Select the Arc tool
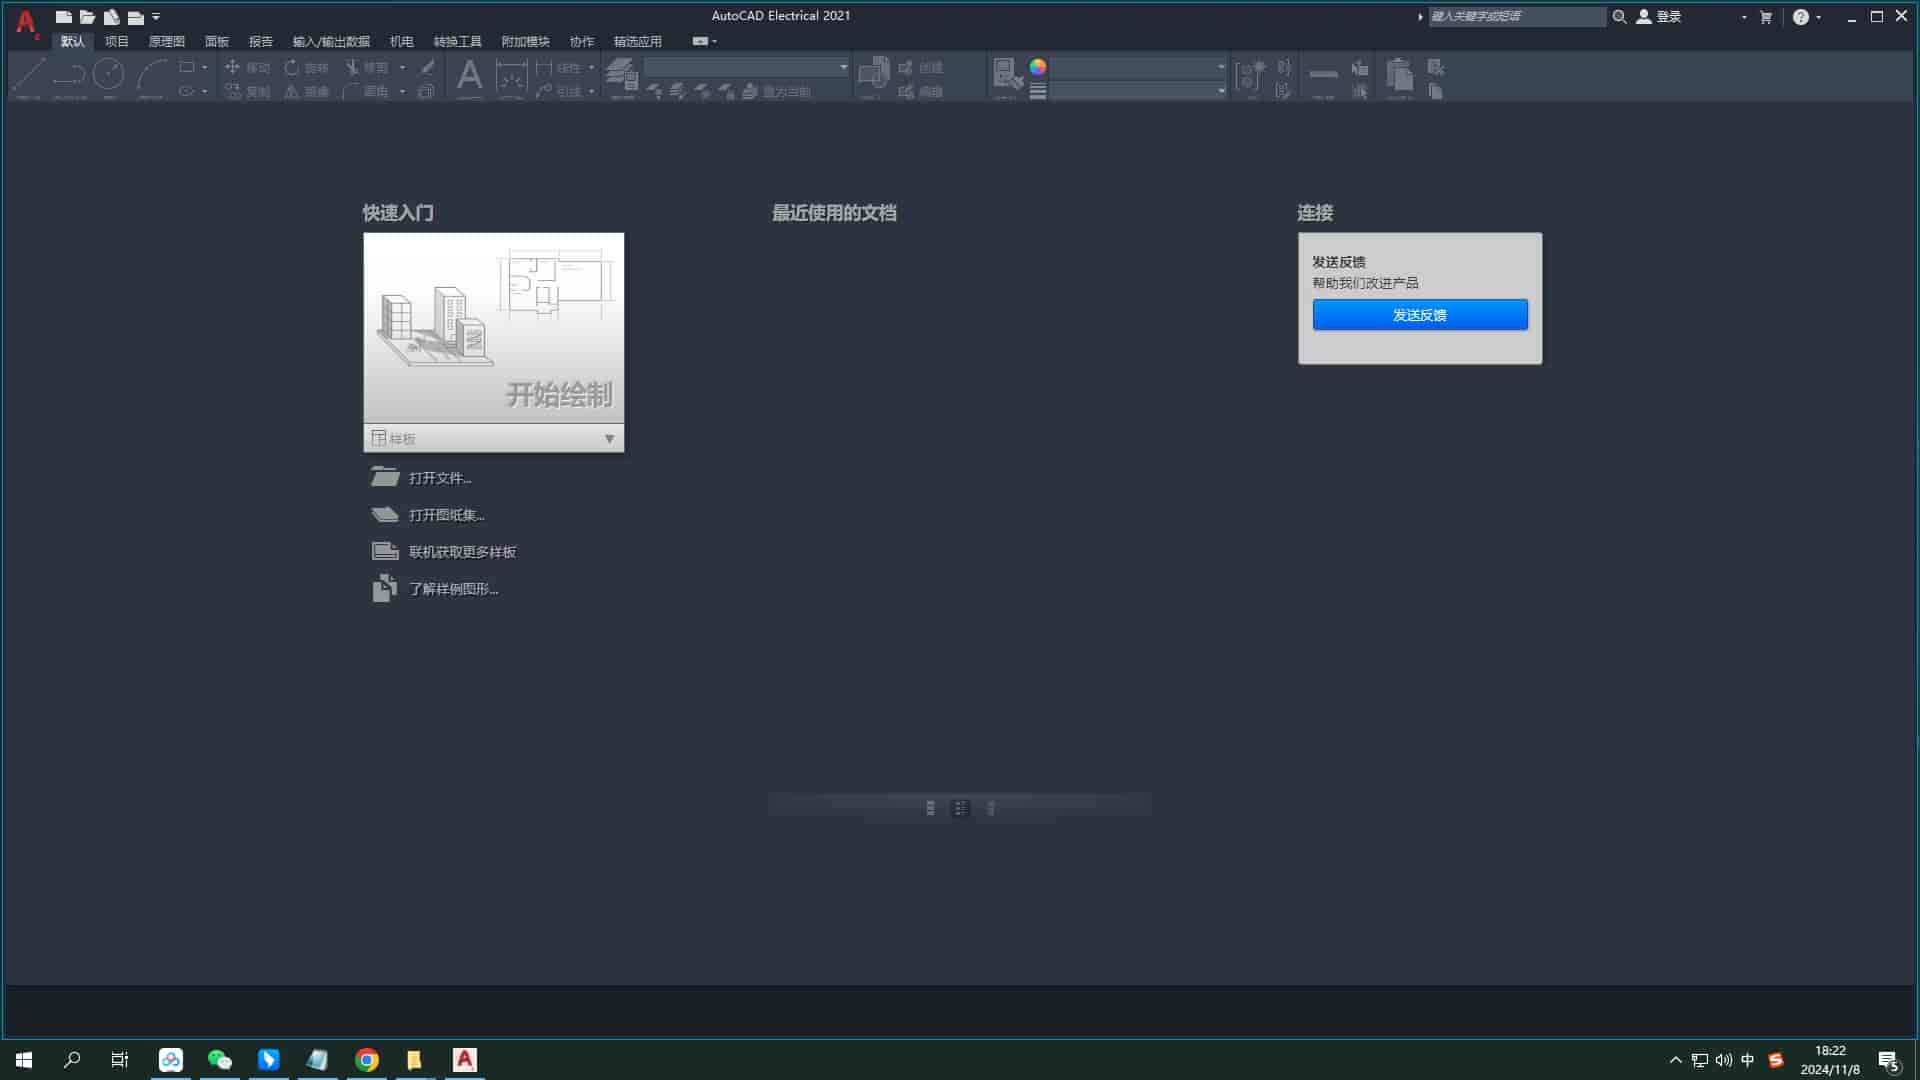The width and height of the screenshot is (1920, 1080). [150, 72]
